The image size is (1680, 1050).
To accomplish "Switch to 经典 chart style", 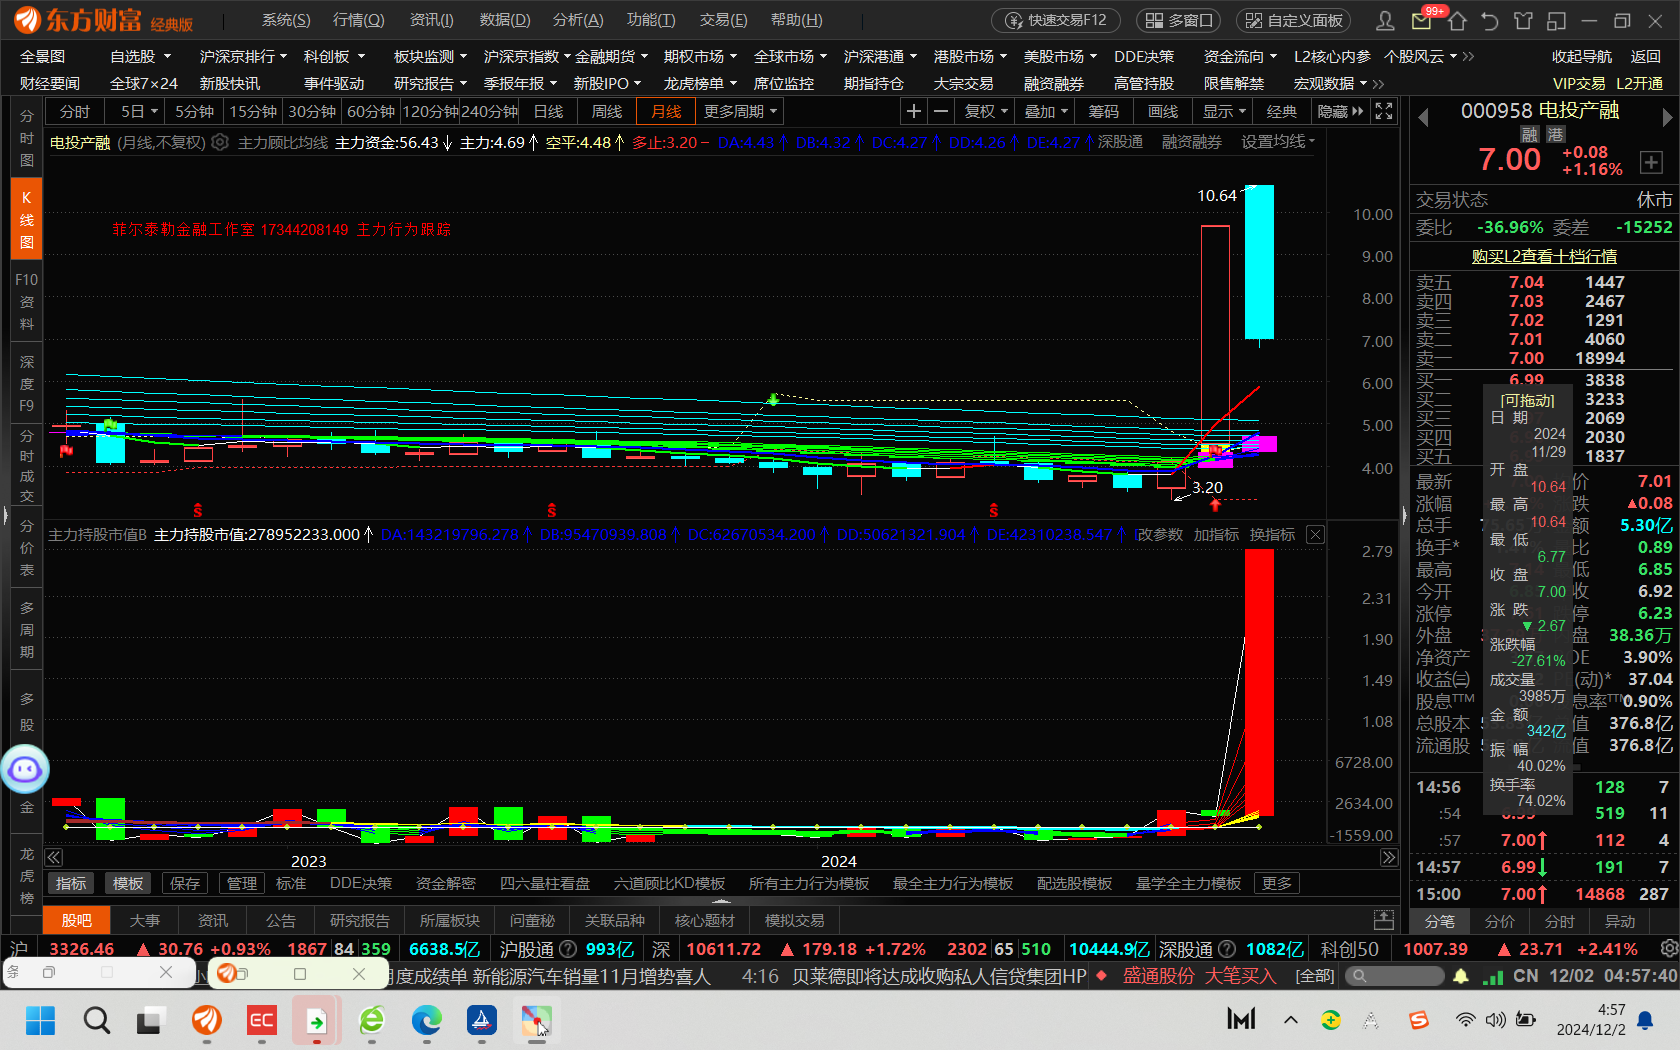I will [x=1282, y=111].
